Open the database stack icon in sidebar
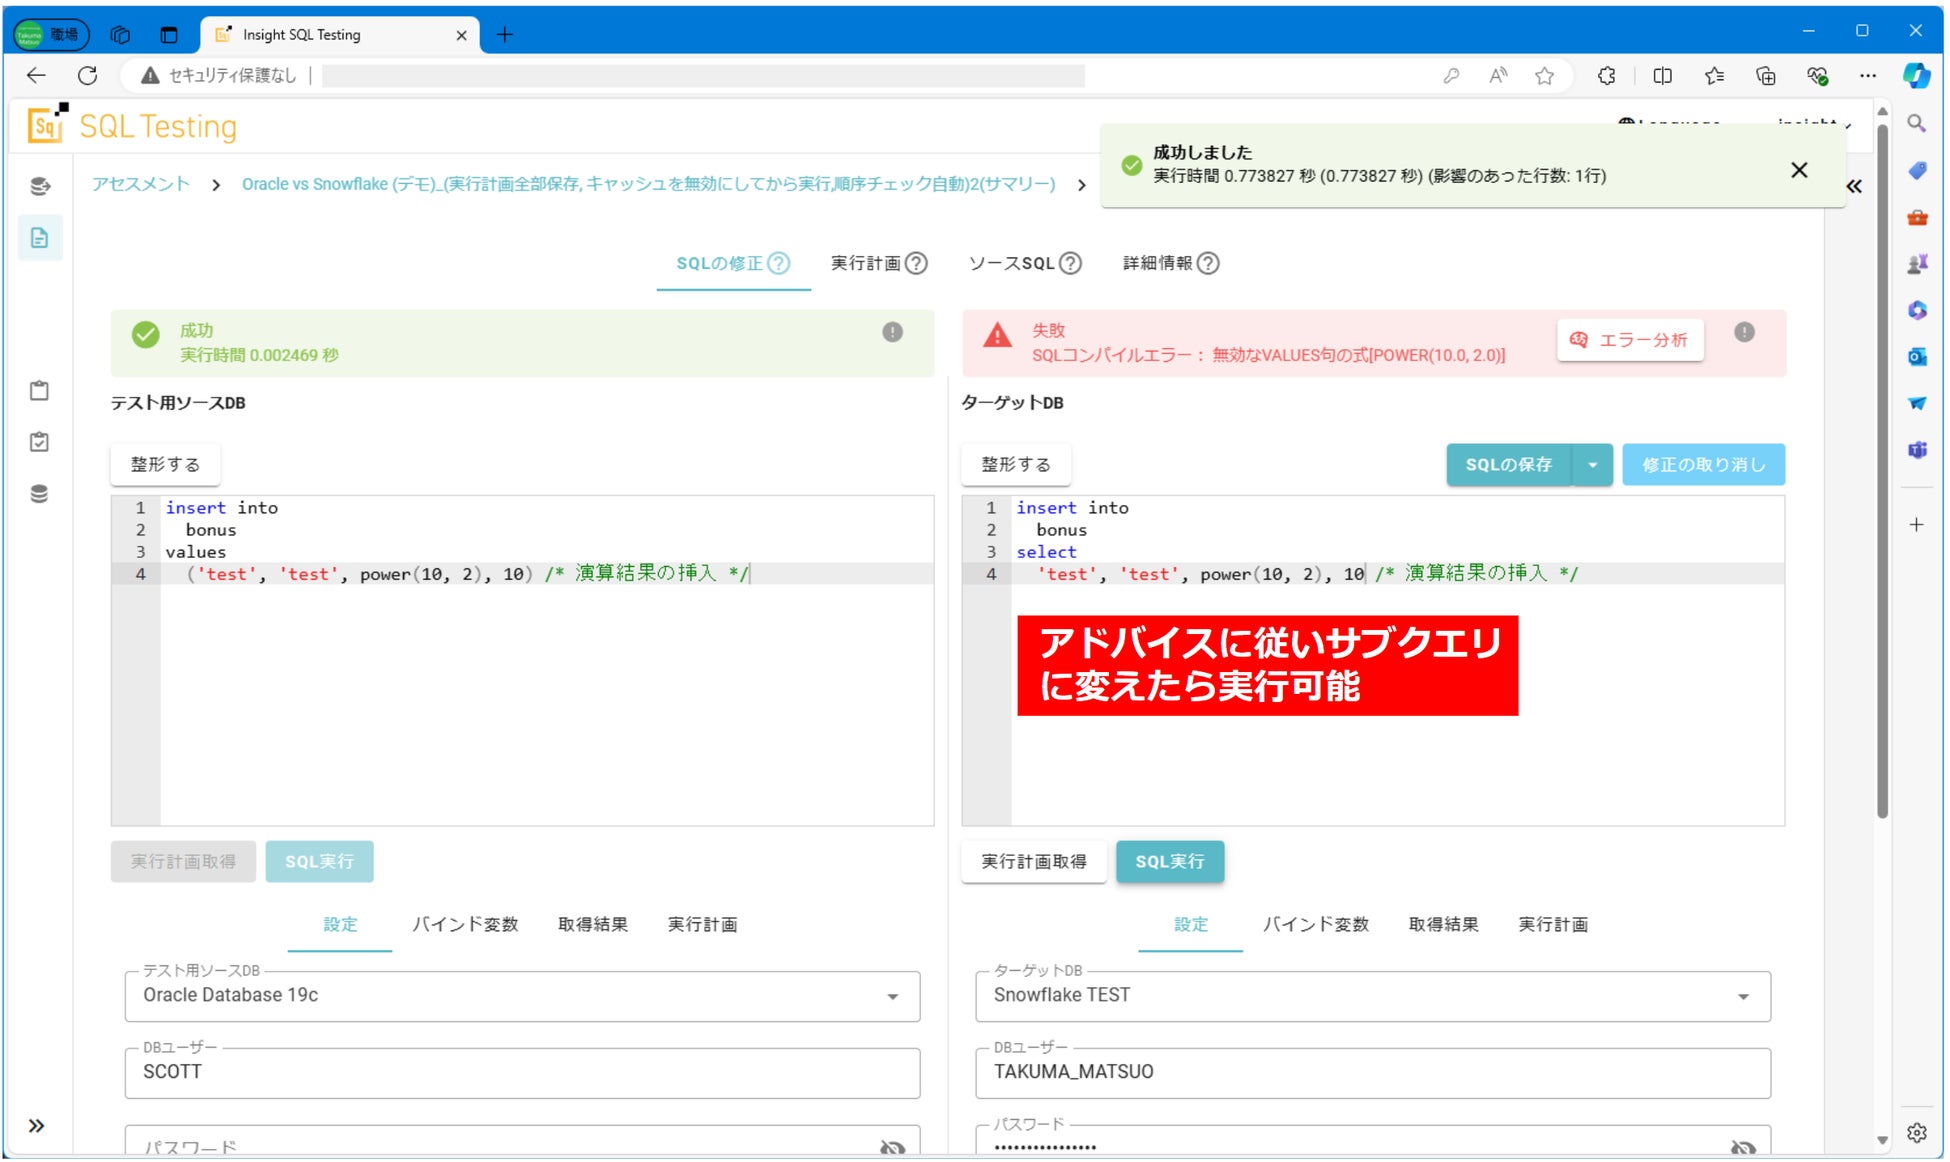 coord(39,494)
